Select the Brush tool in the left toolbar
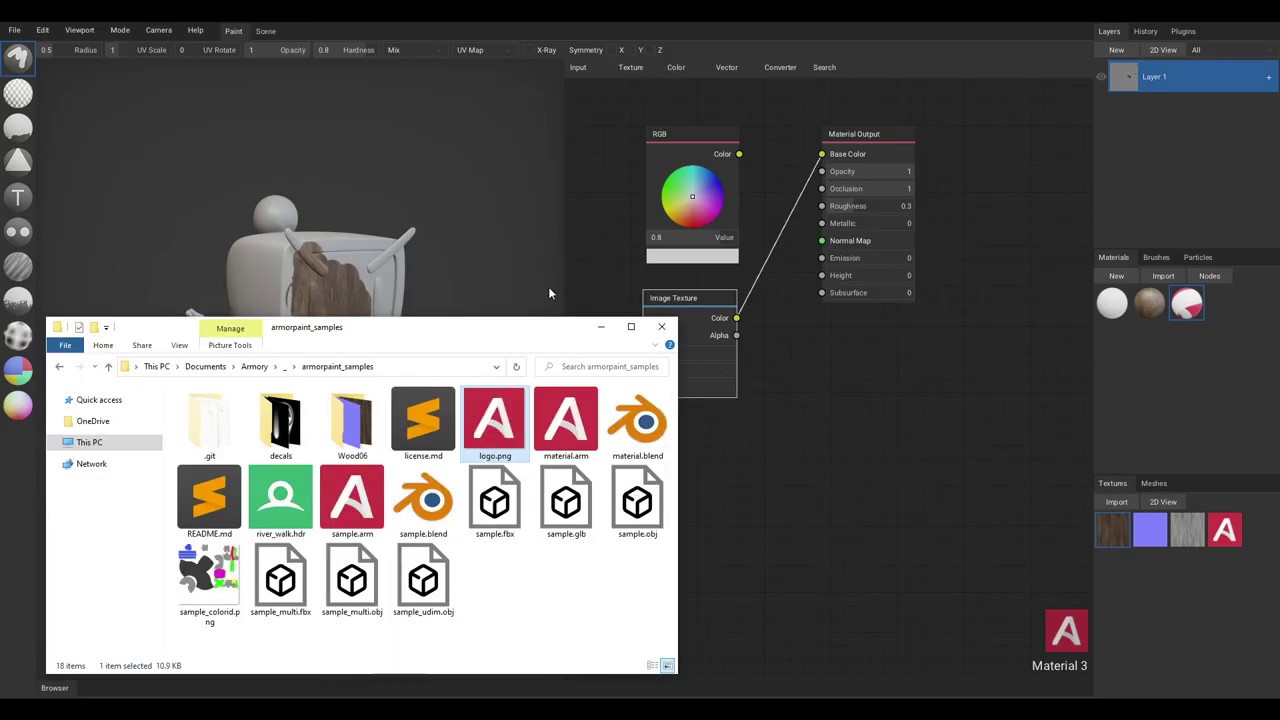This screenshot has width=1280, height=720. click(x=18, y=58)
